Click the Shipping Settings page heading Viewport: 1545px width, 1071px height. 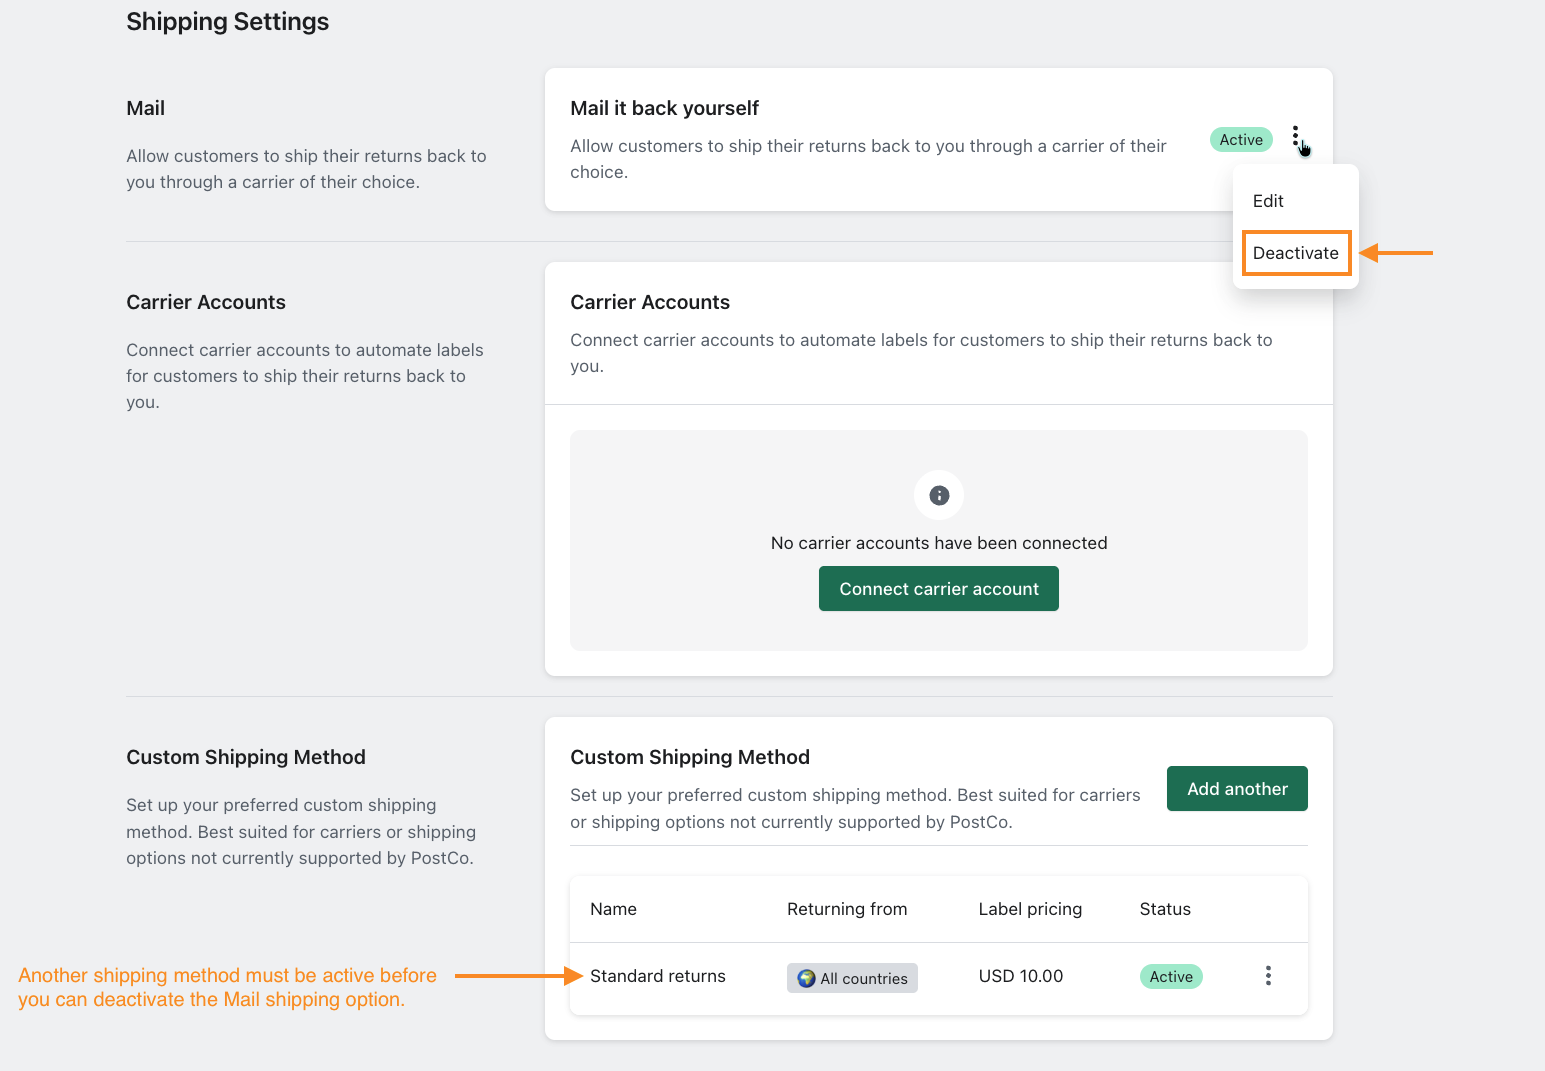pos(228,22)
